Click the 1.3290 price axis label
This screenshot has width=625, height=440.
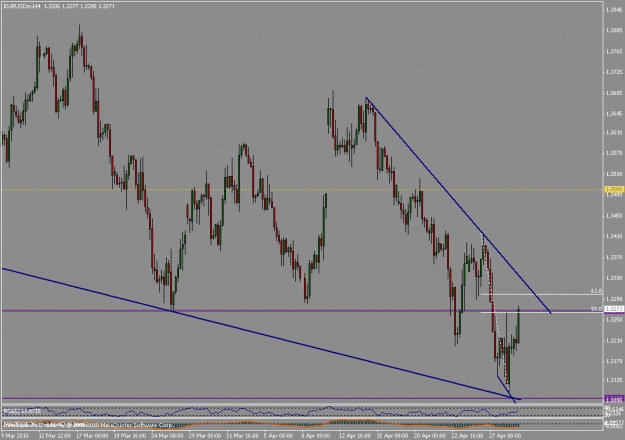click(614, 299)
